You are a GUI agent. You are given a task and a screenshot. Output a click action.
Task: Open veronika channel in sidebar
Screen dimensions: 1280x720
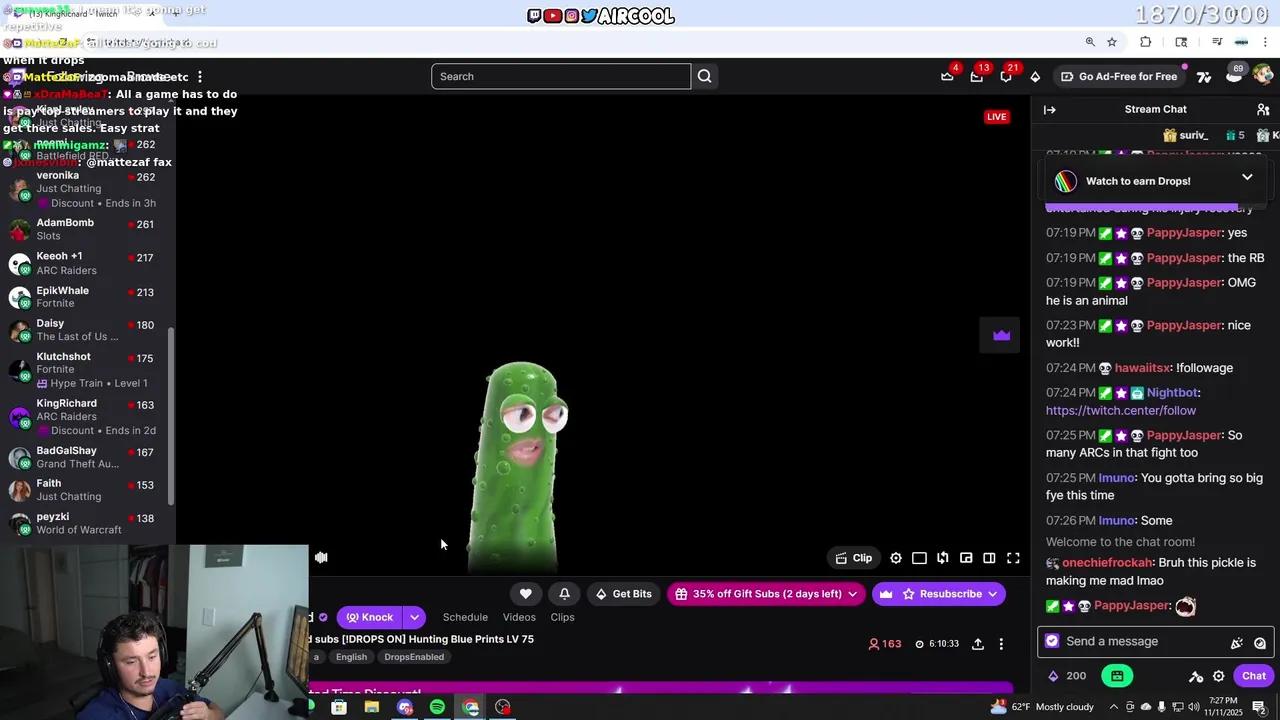87,188
